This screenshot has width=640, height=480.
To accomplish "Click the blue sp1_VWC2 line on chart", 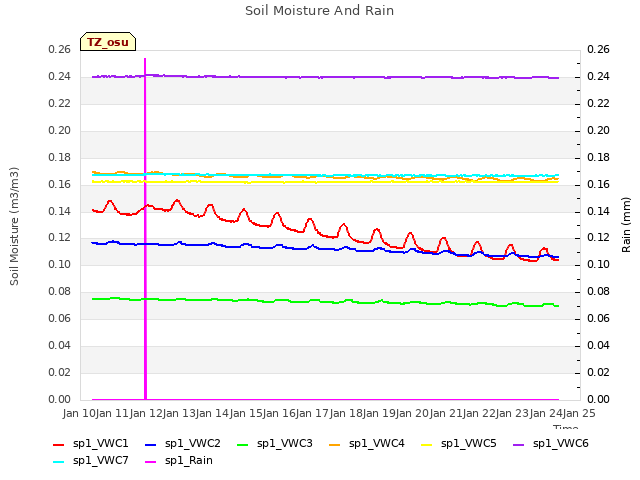I will pyautogui.click(x=327, y=249).
